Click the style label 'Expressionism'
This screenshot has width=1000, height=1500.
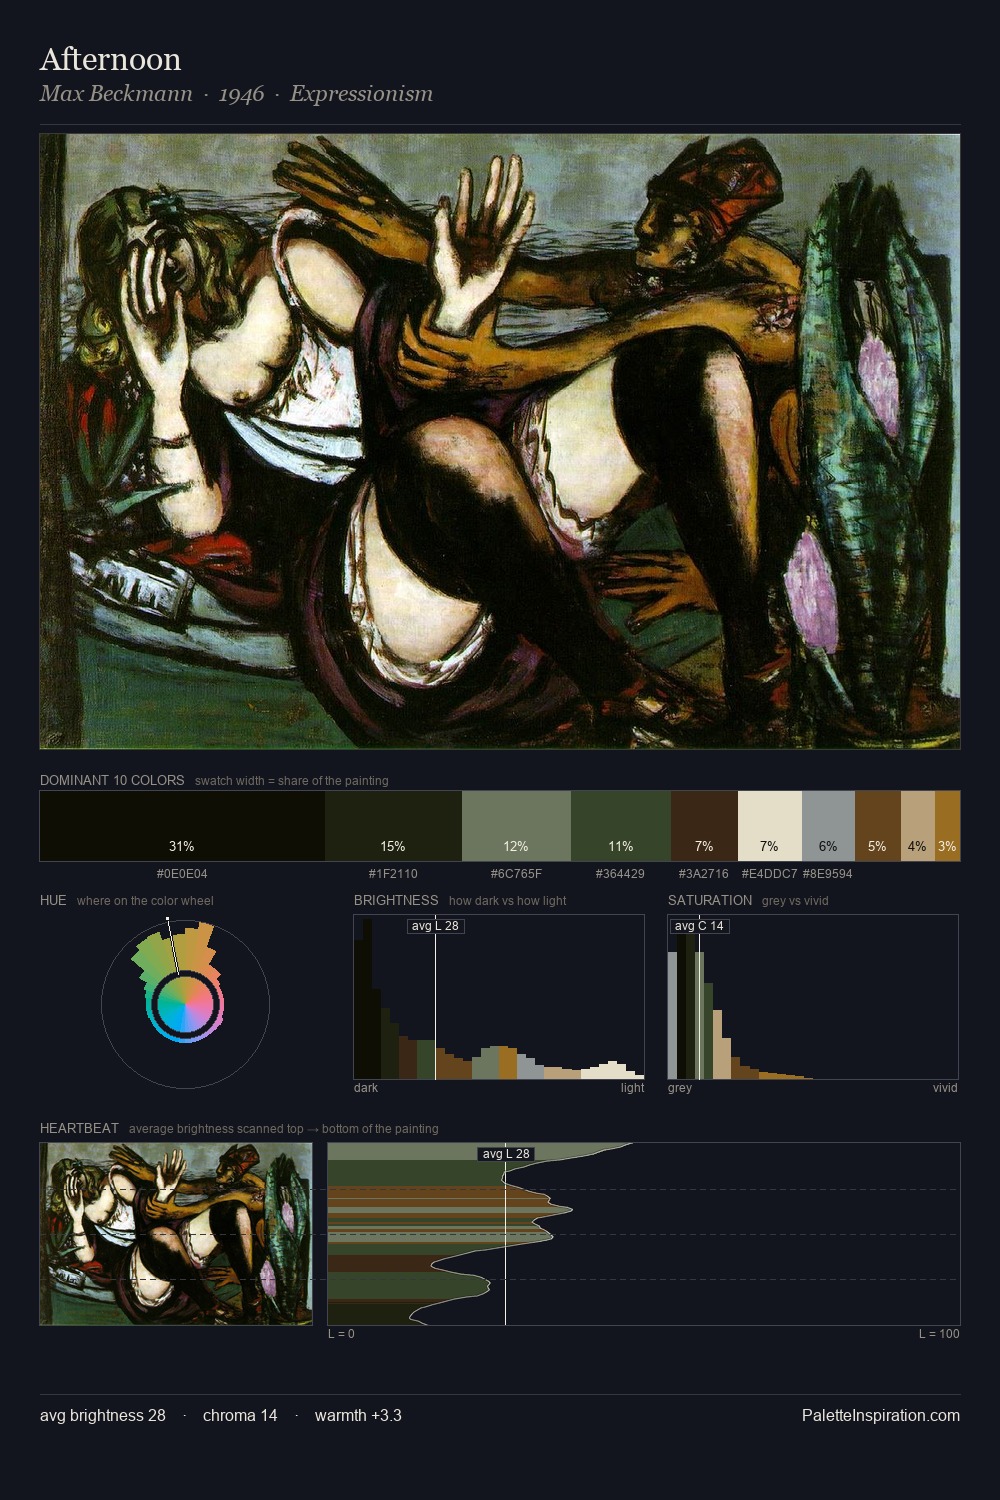(x=361, y=94)
